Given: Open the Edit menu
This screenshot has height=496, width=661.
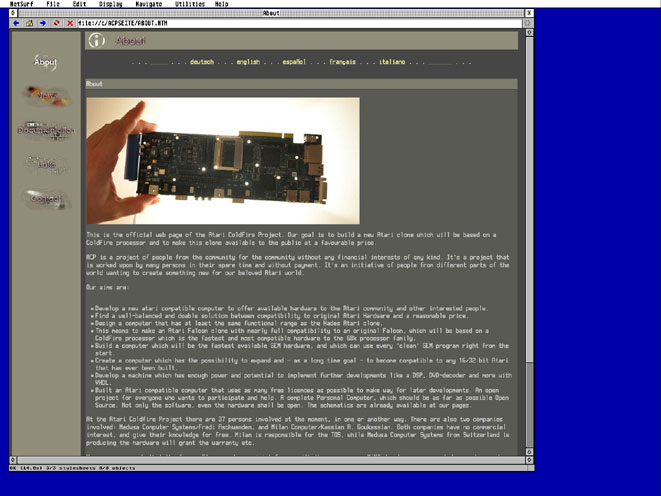Looking at the screenshot, I should click(79, 4).
